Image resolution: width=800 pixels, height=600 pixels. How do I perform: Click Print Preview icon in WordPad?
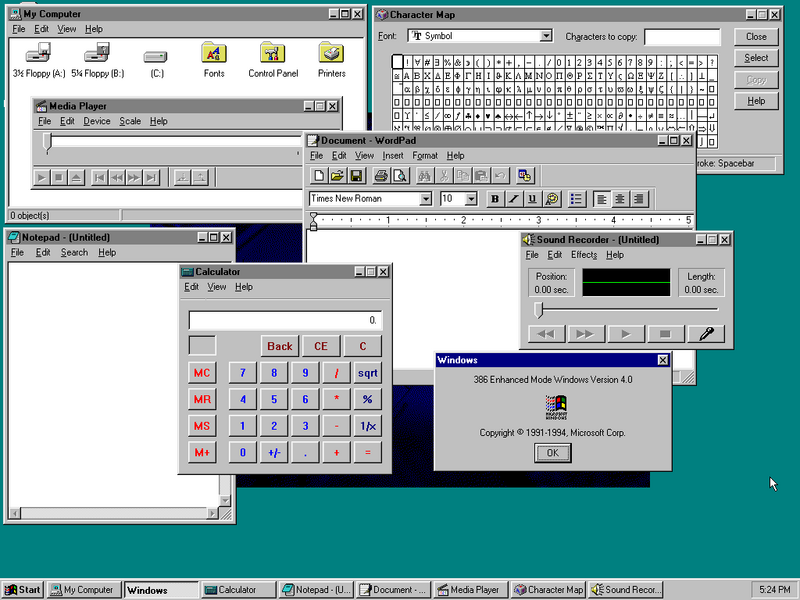coord(399,176)
